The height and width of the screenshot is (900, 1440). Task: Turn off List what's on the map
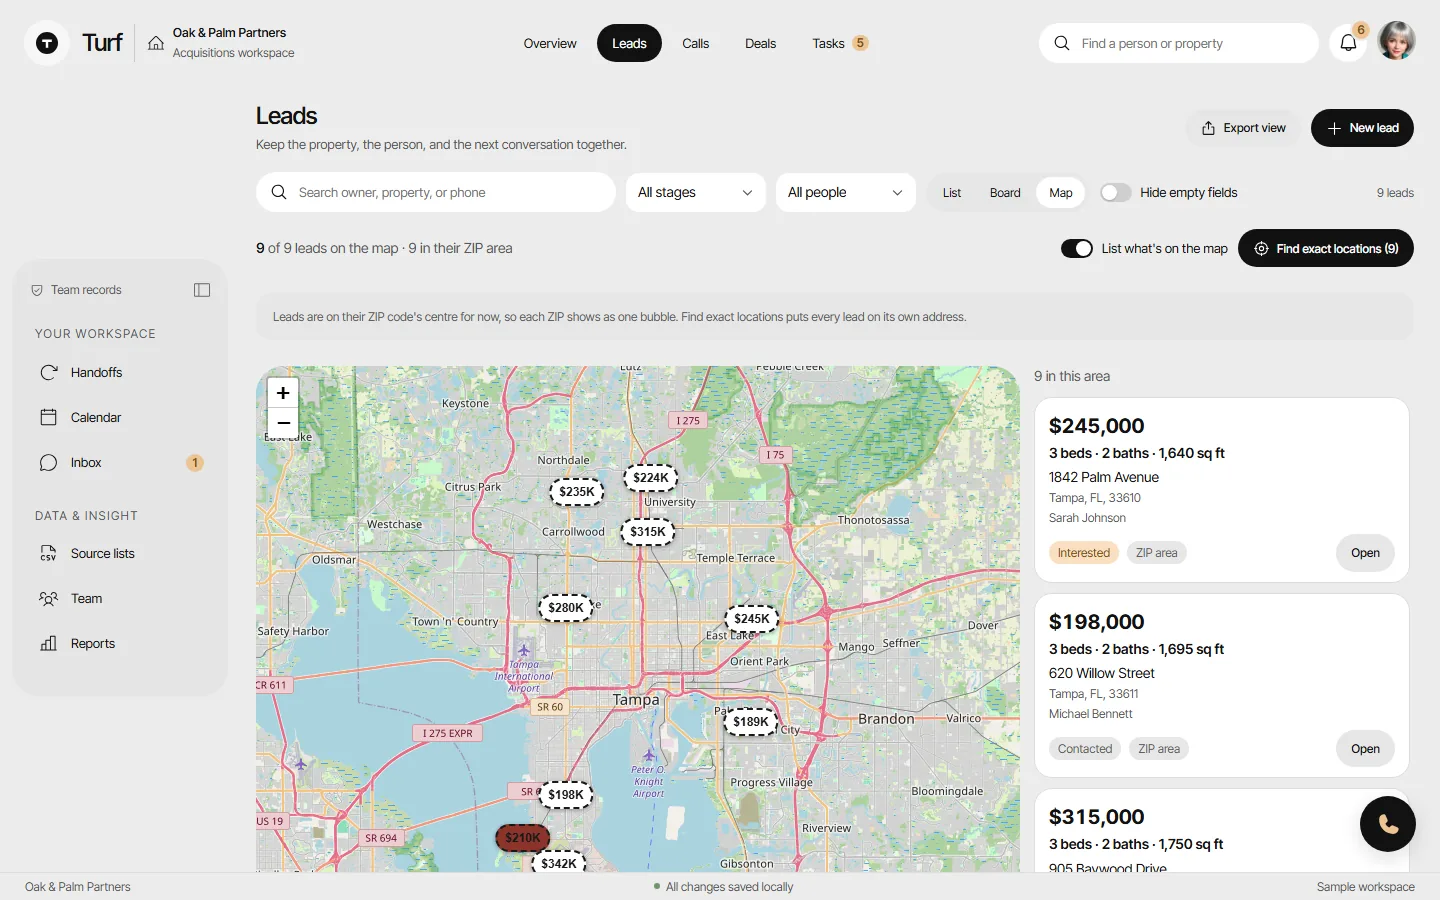point(1077,249)
